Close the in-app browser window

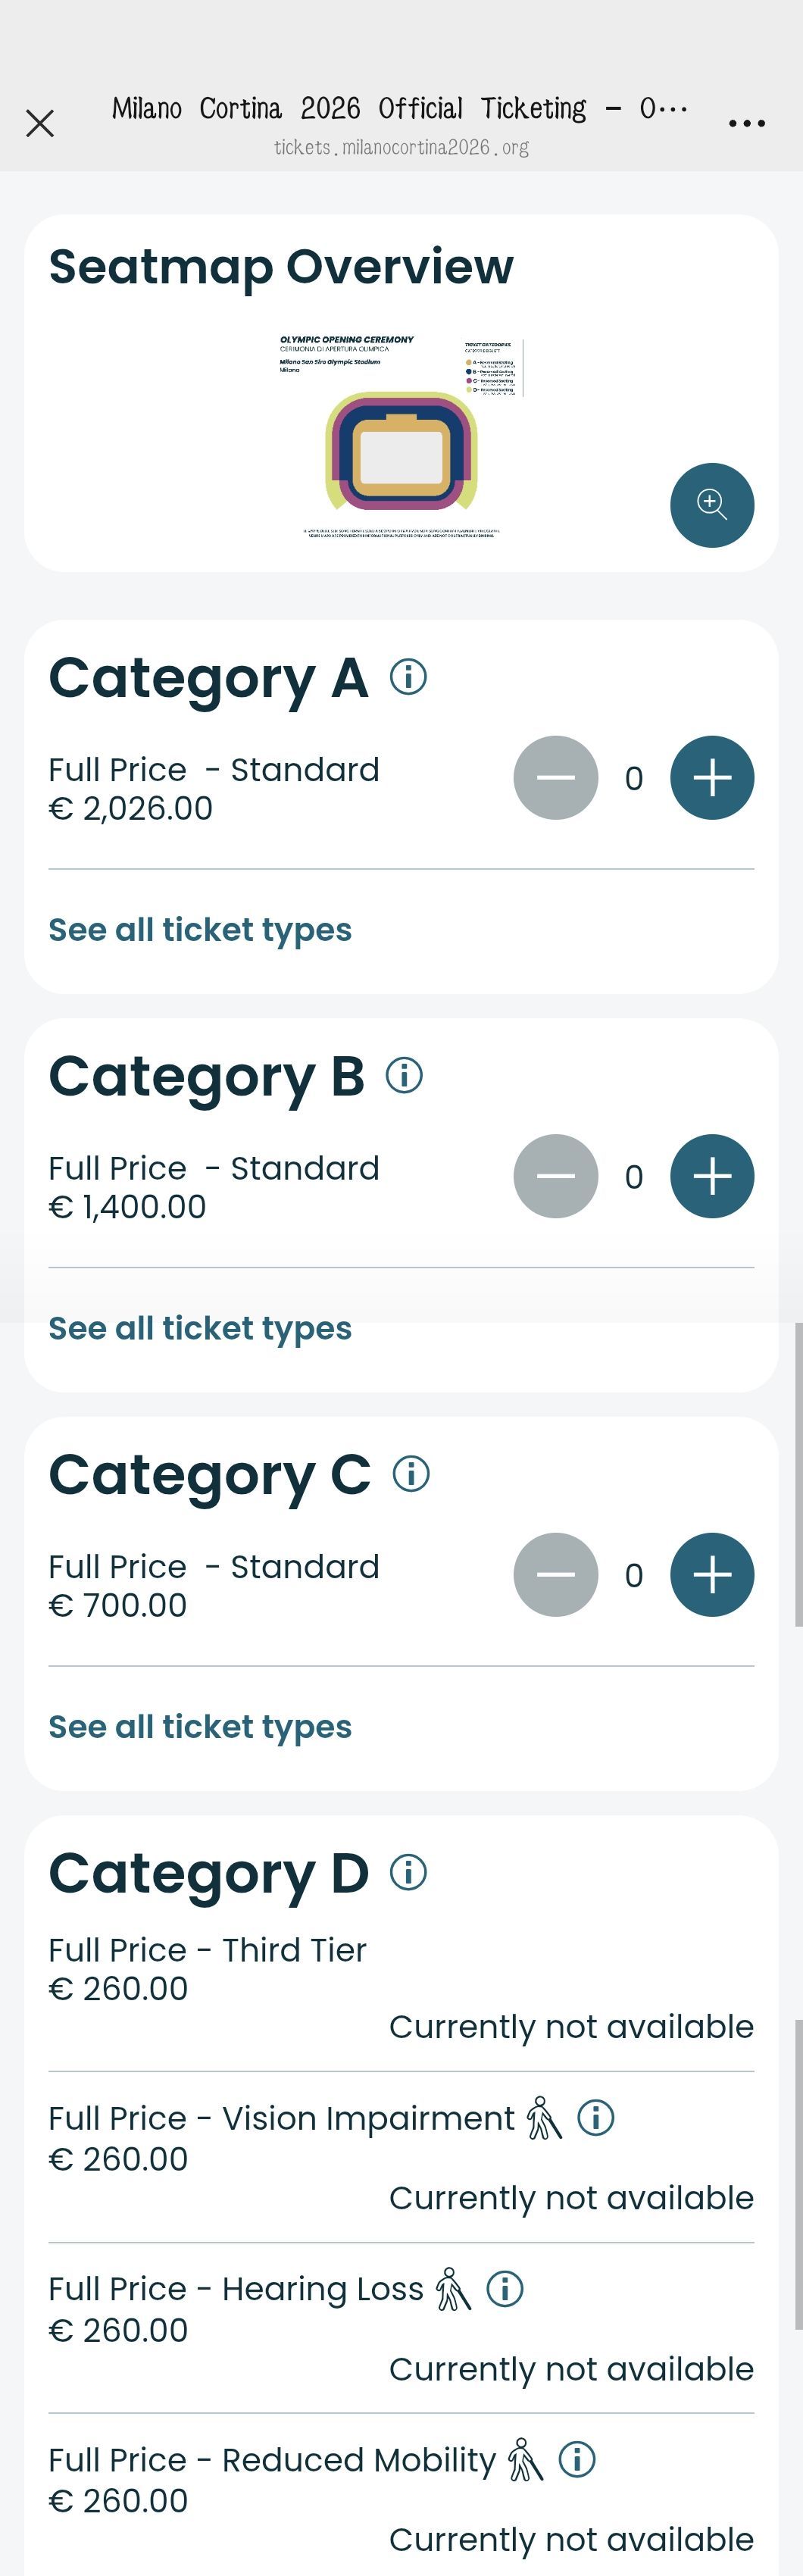[40, 123]
